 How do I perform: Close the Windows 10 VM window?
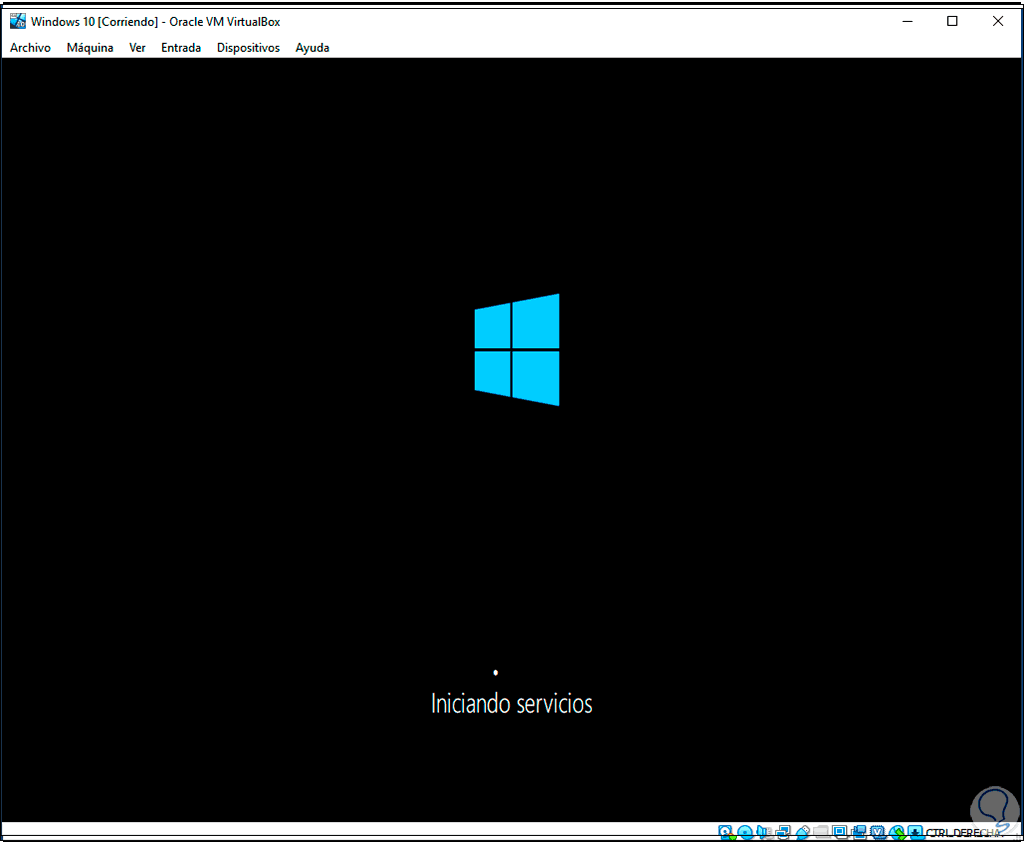click(x=997, y=22)
